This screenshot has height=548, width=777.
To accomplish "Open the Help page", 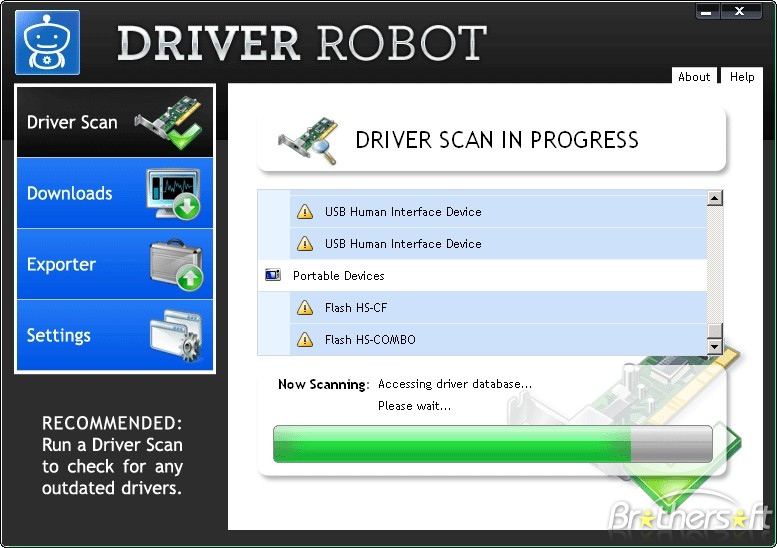I will pyautogui.click(x=742, y=77).
